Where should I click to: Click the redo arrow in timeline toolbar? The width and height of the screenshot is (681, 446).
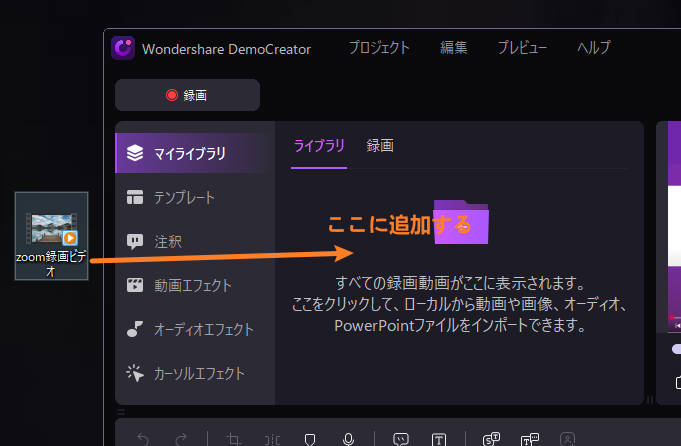(x=181, y=439)
